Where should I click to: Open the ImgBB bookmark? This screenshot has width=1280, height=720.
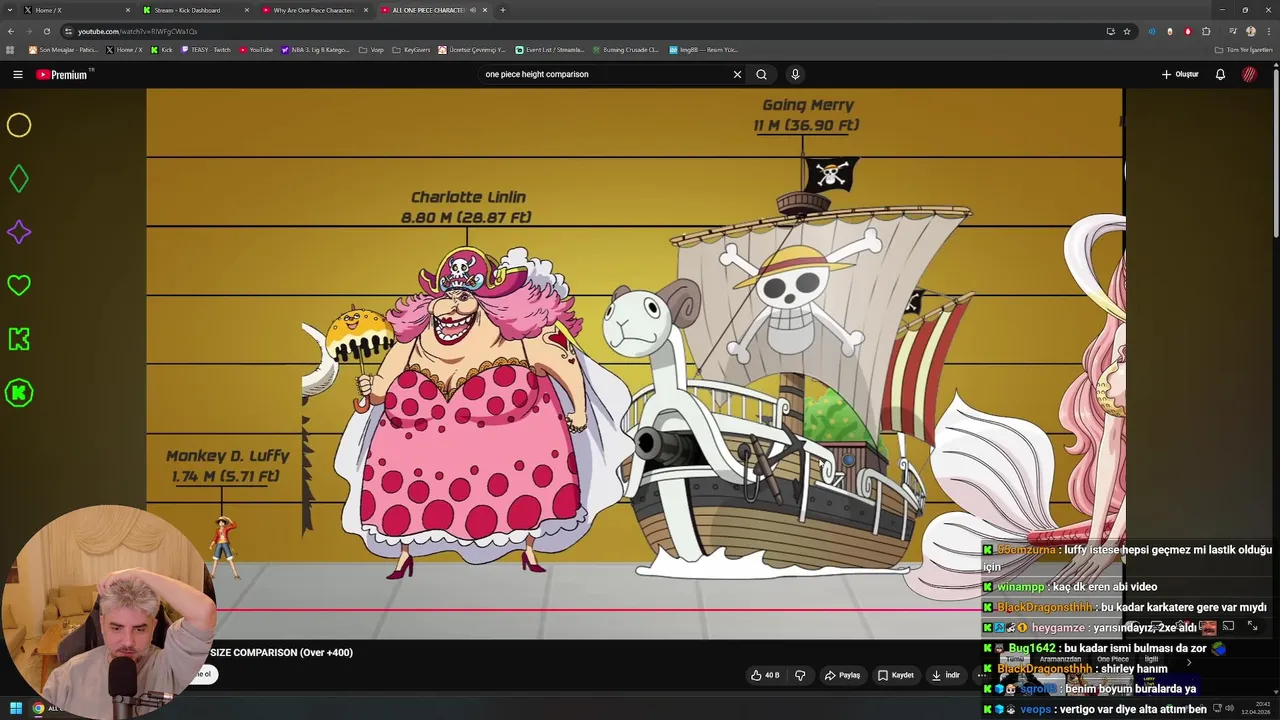coord(704,49)
